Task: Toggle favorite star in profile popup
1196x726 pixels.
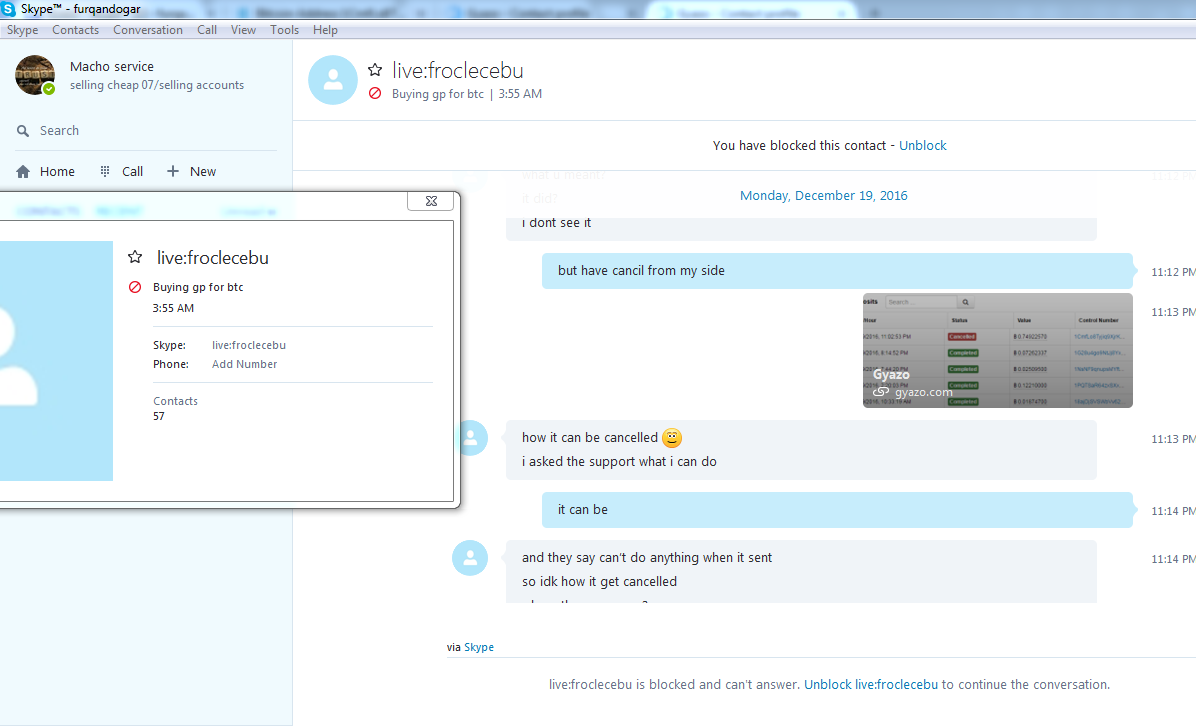Action: click(135, 257)
